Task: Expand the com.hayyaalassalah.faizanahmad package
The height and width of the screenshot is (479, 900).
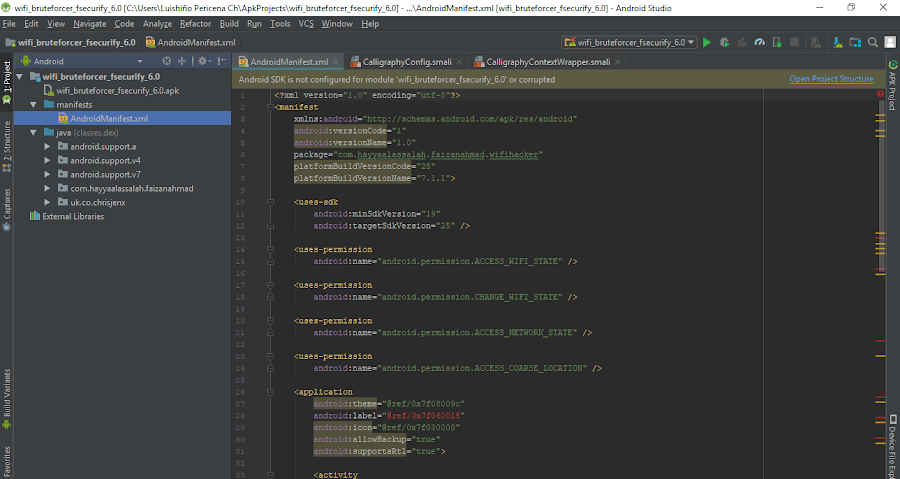Action: click(x=48, y=188)
